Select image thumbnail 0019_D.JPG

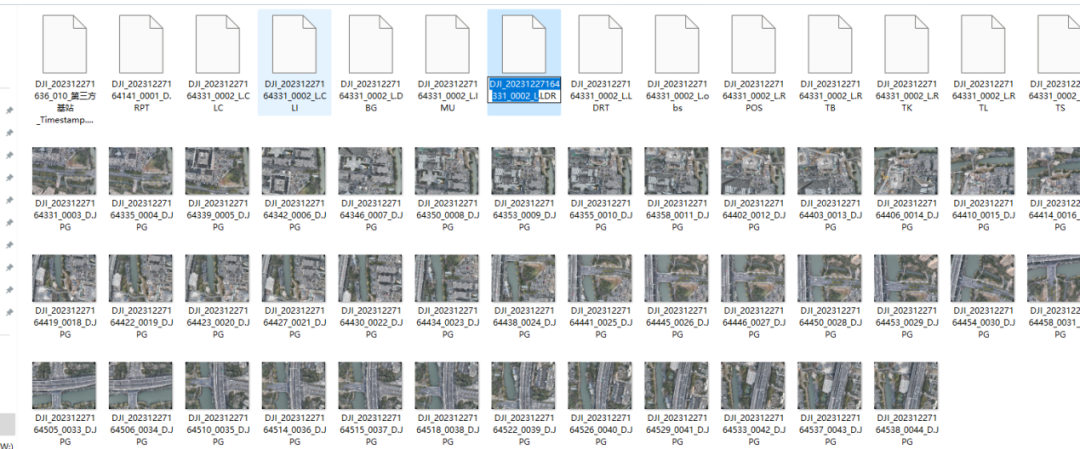tap(141, 278)
